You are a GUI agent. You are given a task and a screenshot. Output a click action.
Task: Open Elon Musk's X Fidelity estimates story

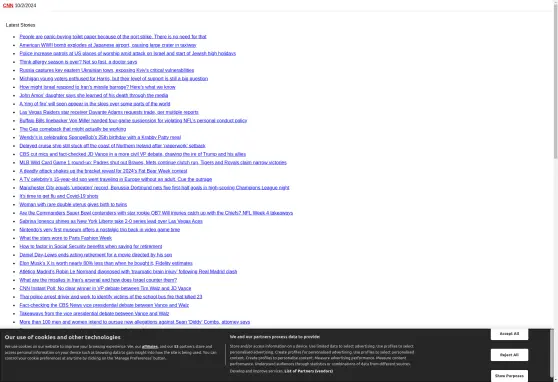(106, 263)
